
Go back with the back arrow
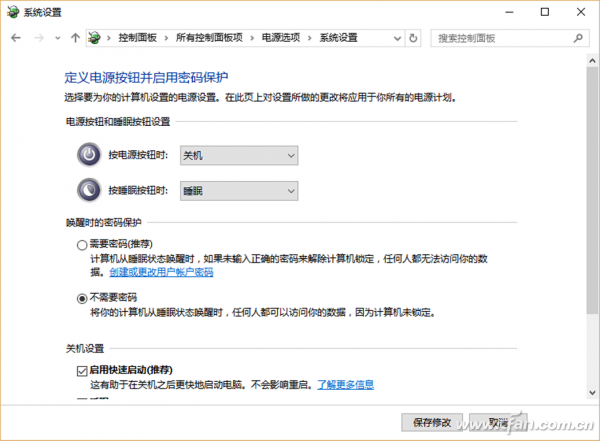click(16, 38)
